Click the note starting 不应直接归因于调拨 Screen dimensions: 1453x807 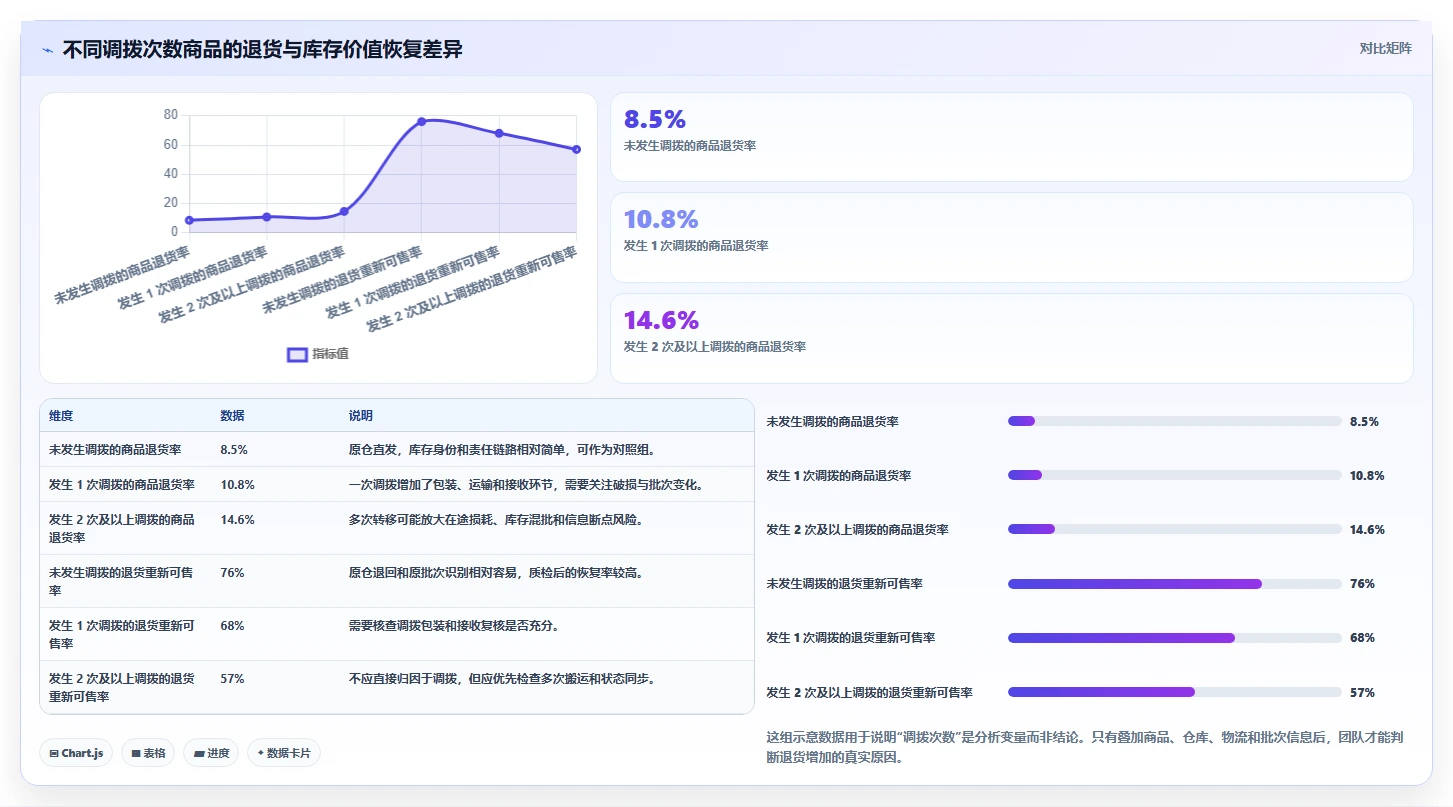[502, 679]
